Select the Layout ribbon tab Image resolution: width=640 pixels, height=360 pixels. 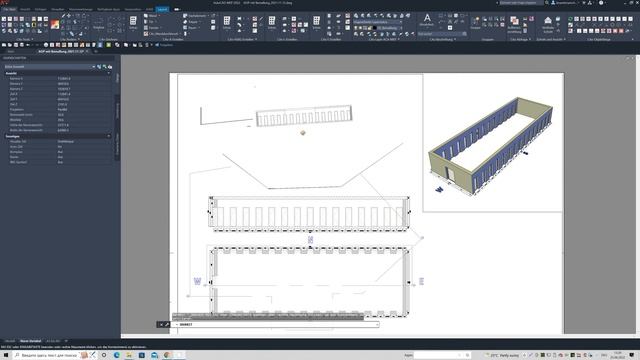click(x=162, y=9)
